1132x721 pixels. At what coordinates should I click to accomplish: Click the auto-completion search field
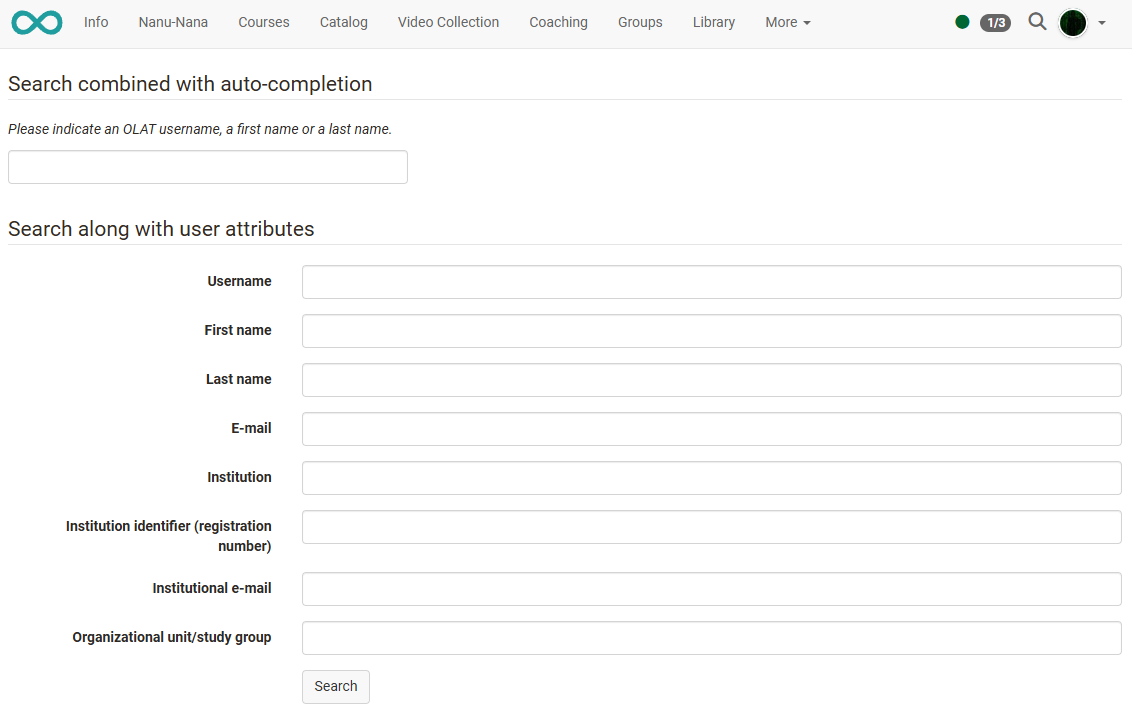coord(207,167)
